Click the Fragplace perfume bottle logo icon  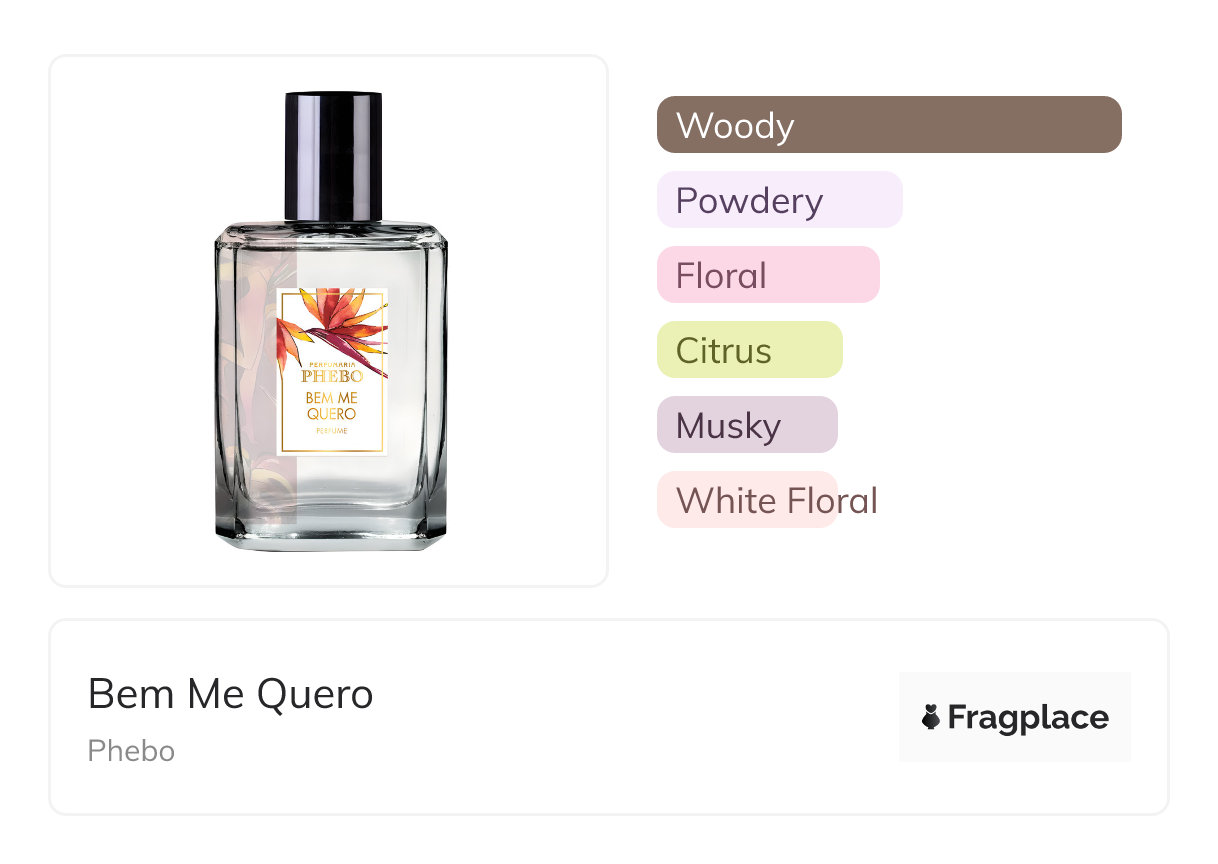pyautogui.click(x=931, y=717)
